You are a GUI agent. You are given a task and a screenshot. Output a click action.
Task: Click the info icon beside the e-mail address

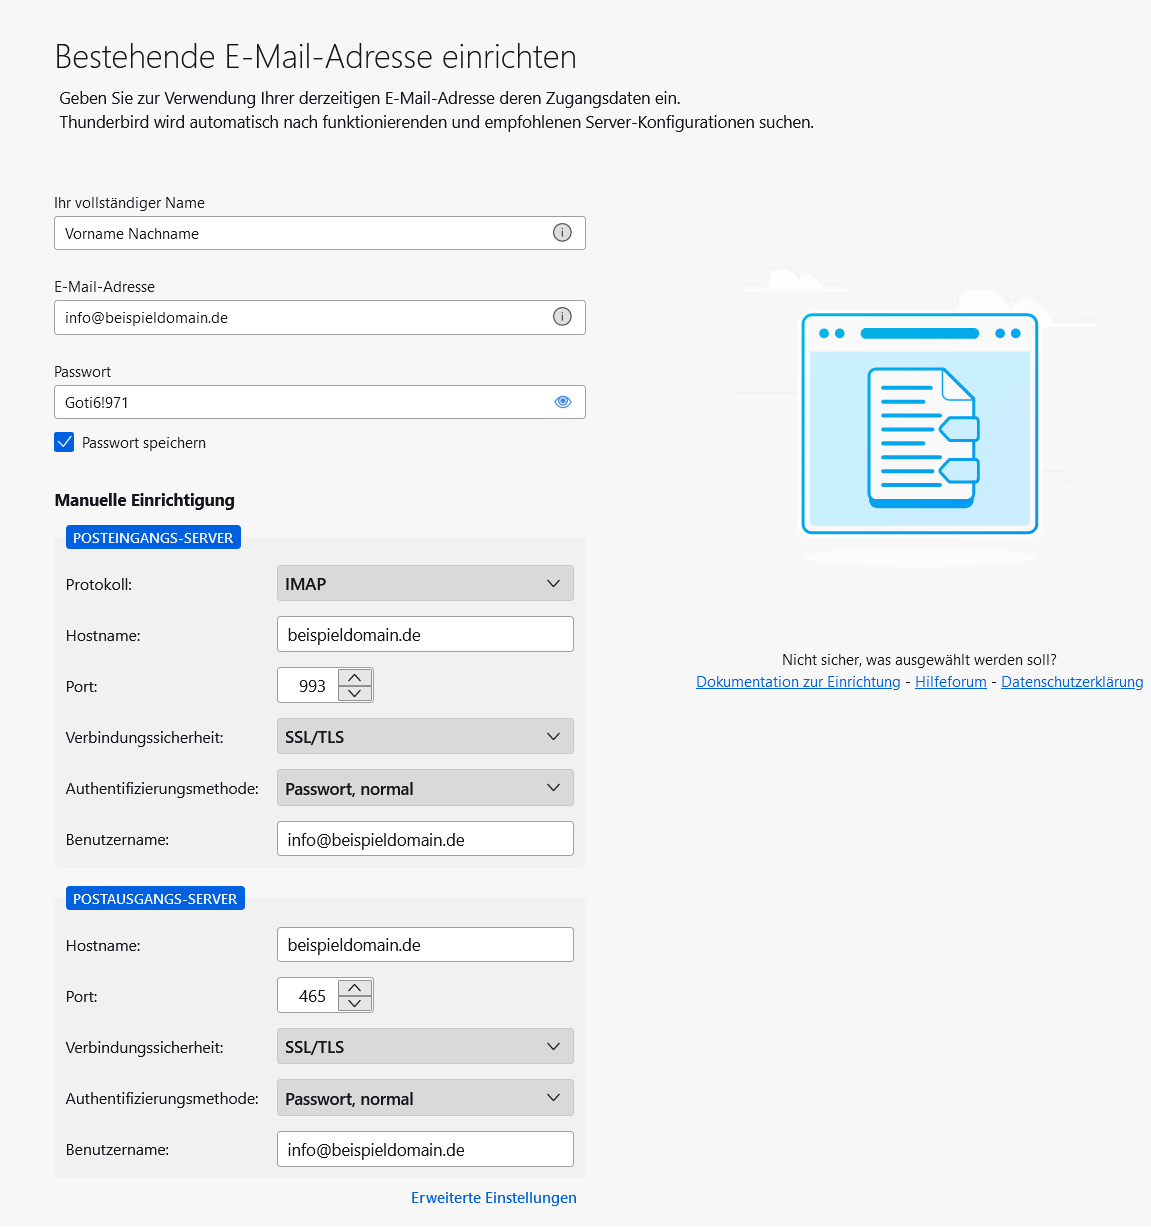click(562, 317)
